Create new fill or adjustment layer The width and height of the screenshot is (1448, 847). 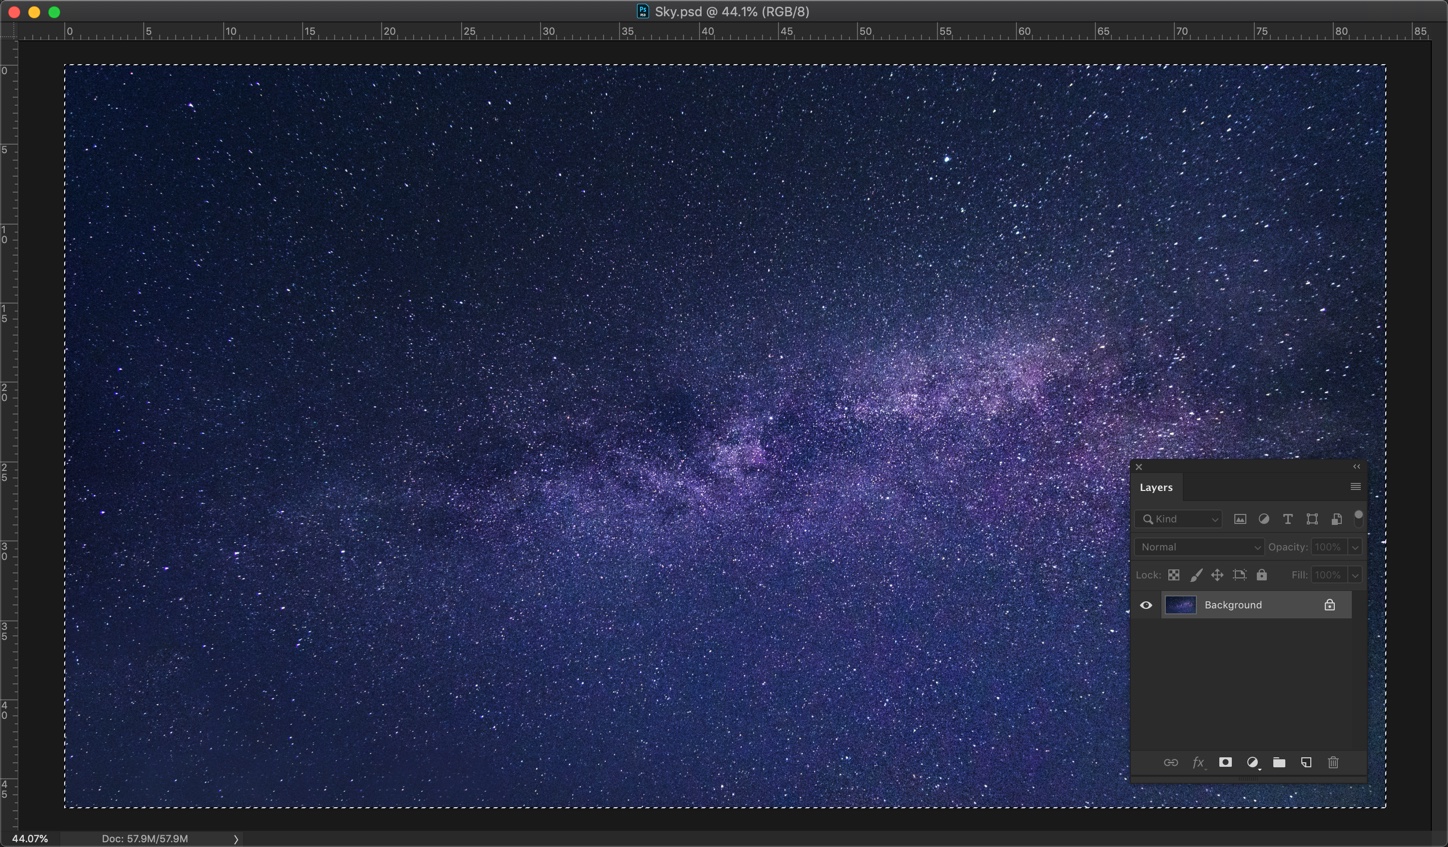click(1252, 763)
